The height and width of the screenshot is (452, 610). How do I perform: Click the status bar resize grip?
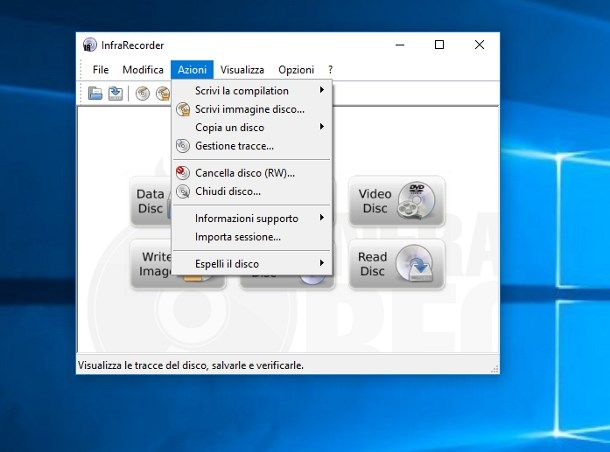494,369
